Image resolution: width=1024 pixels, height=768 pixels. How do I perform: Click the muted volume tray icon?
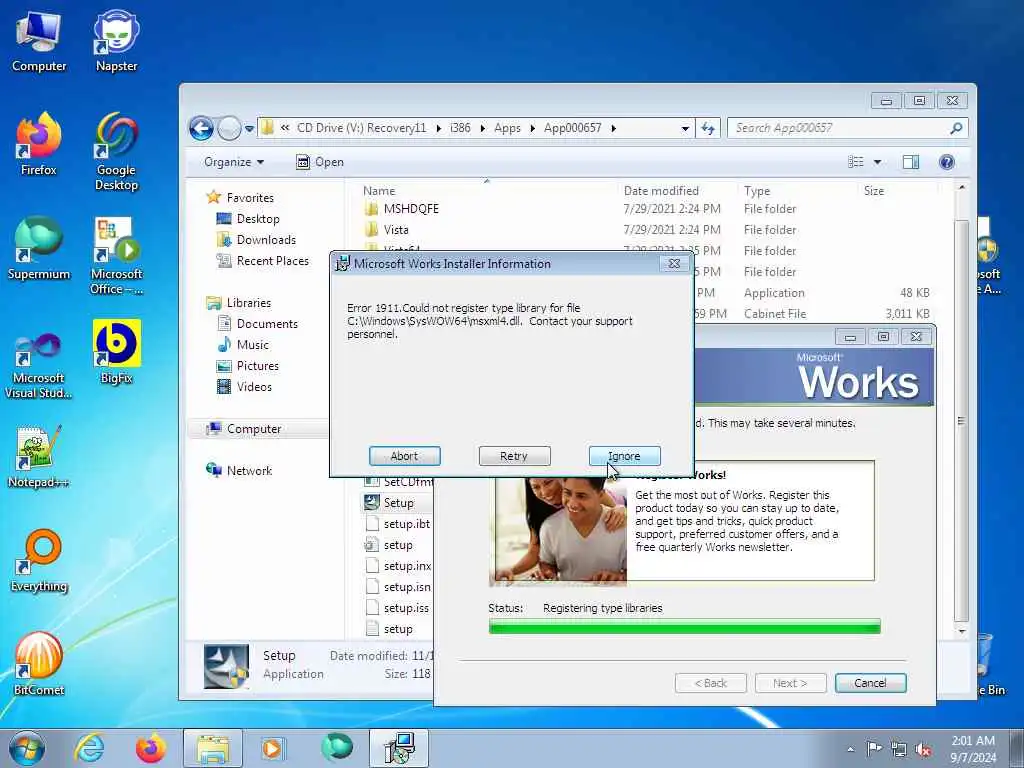[x=923, y=749]
